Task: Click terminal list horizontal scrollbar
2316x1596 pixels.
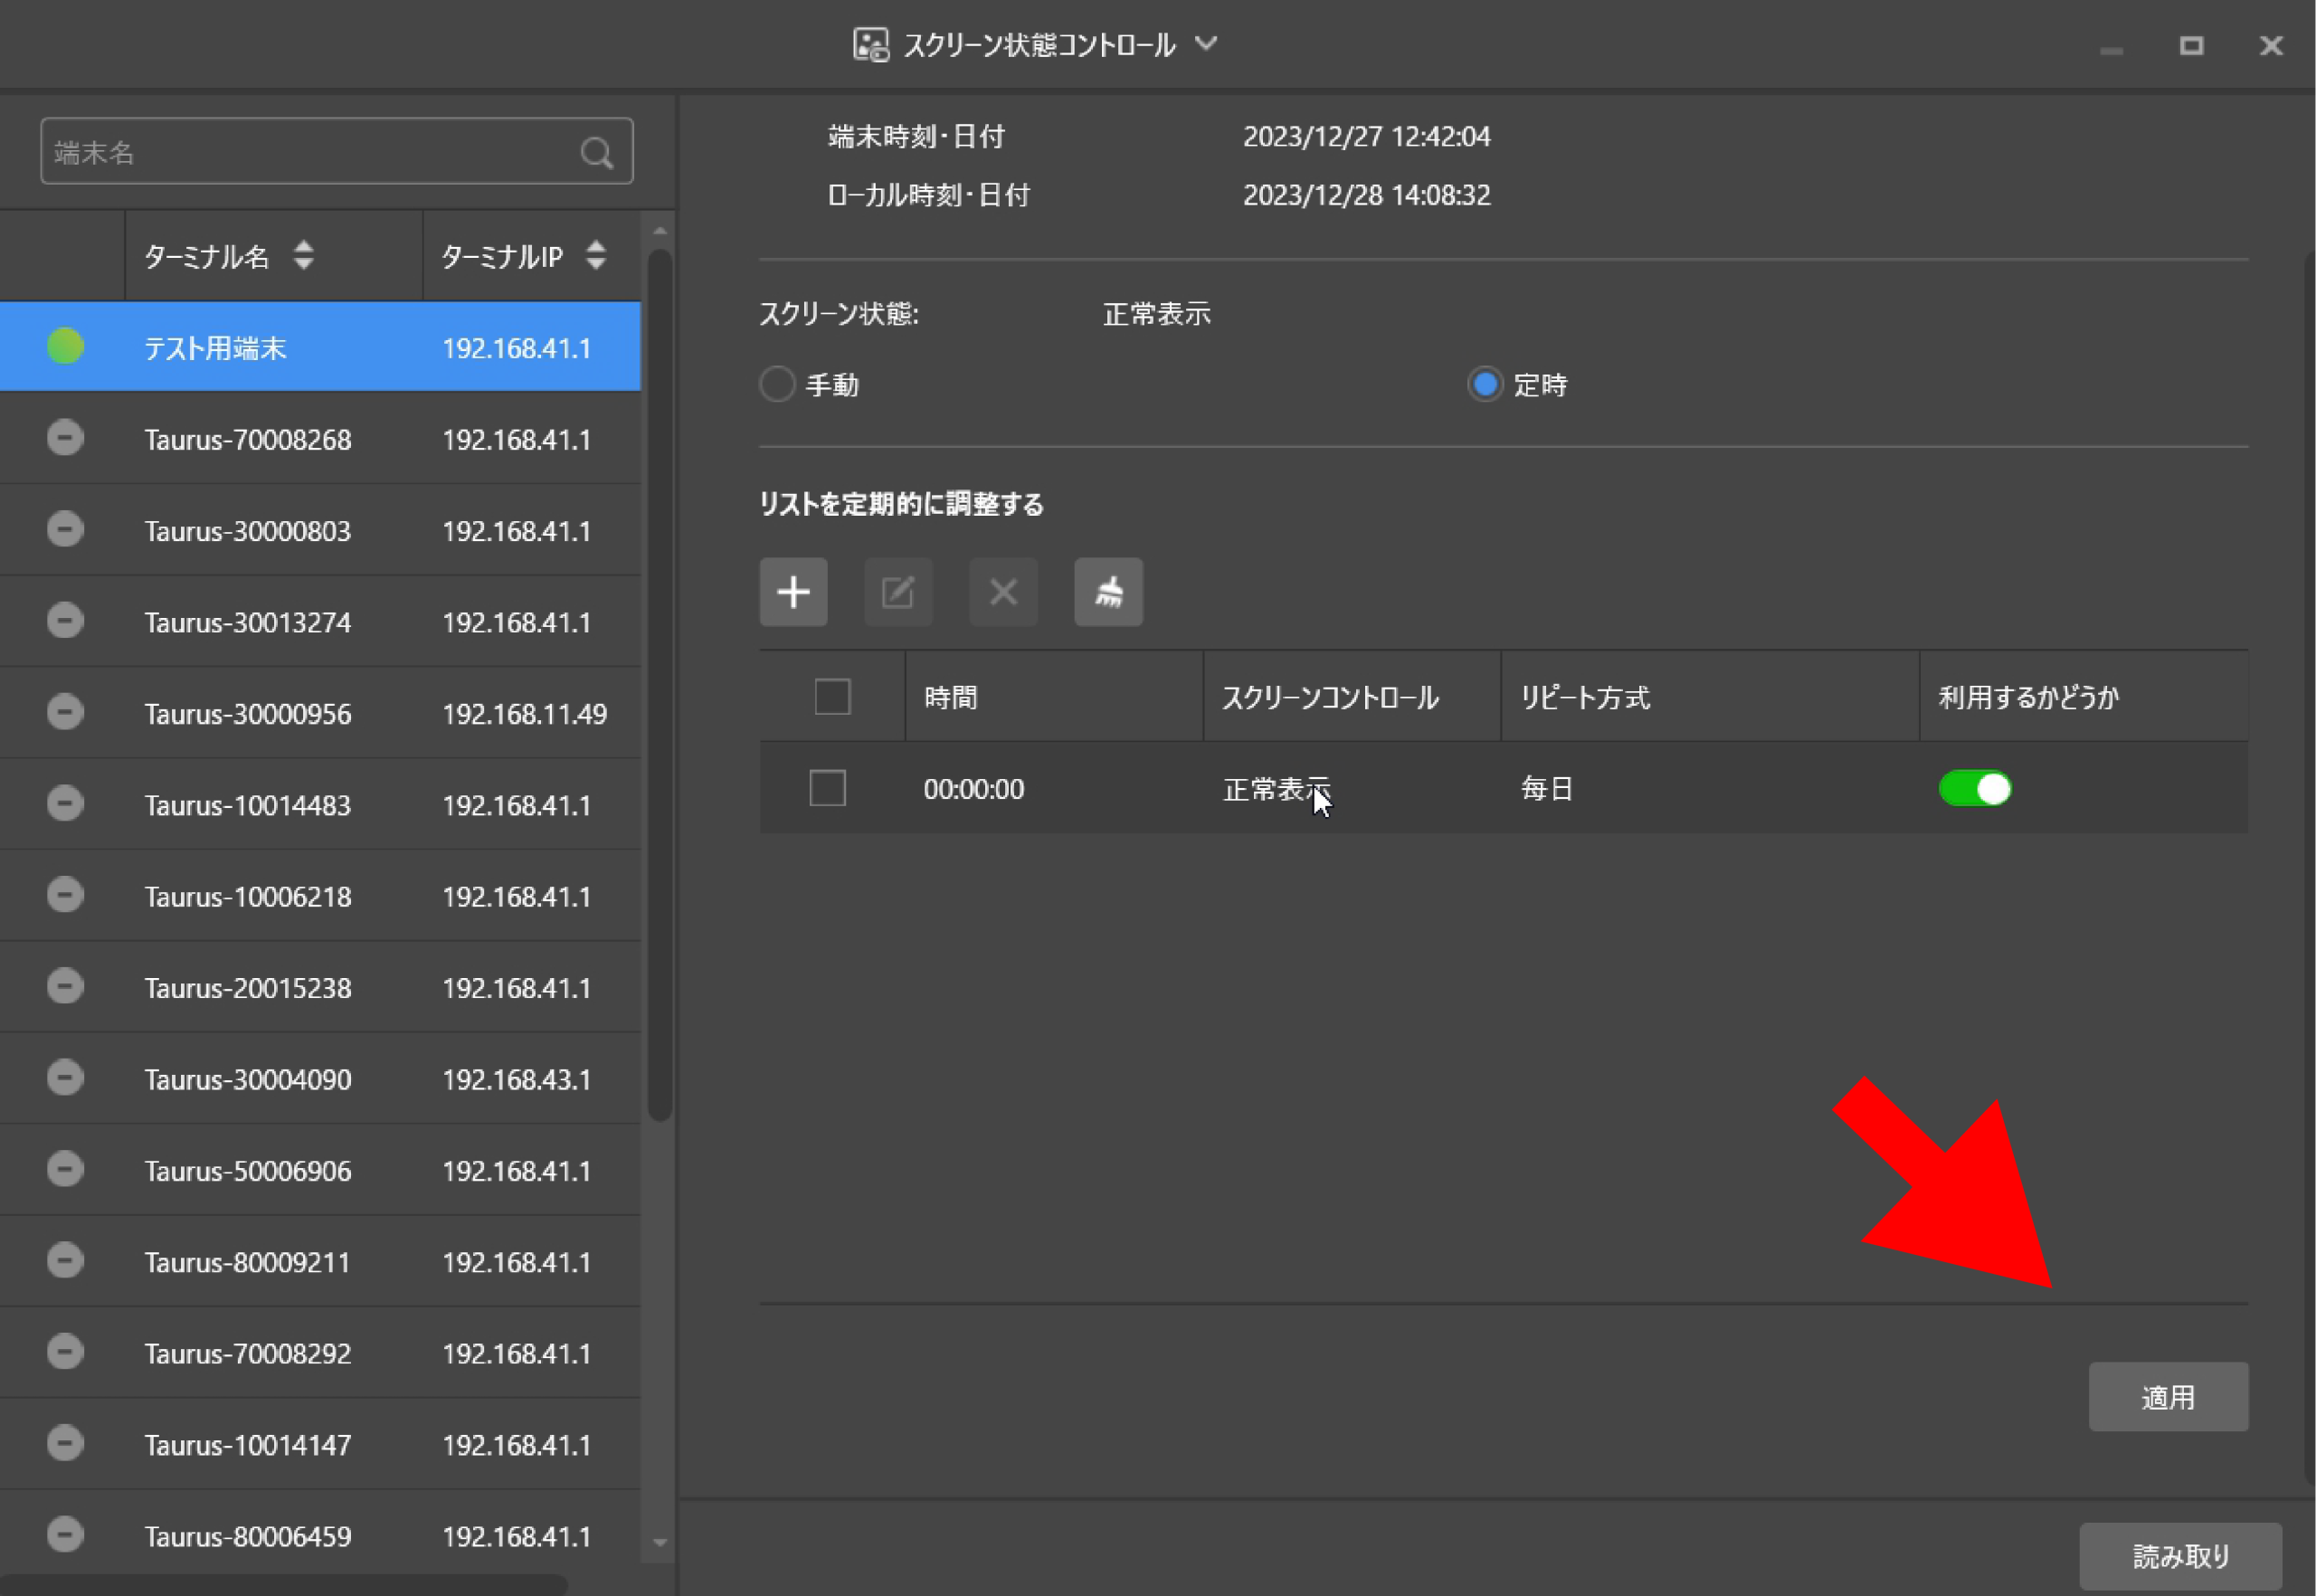Action: click(283, 1586)
